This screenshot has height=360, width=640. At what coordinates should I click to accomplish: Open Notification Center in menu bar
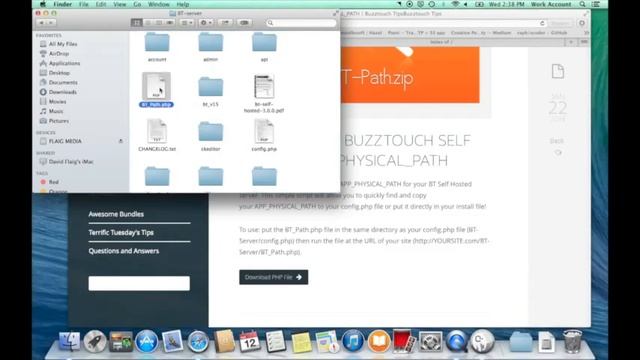tap(596, 4)
